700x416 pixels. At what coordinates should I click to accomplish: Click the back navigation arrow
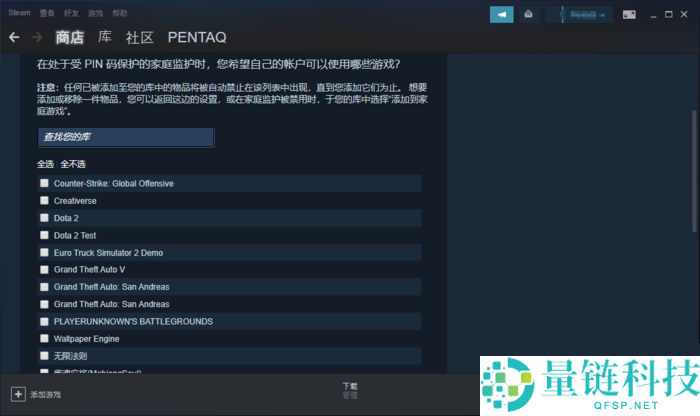[x=14, y=37]
